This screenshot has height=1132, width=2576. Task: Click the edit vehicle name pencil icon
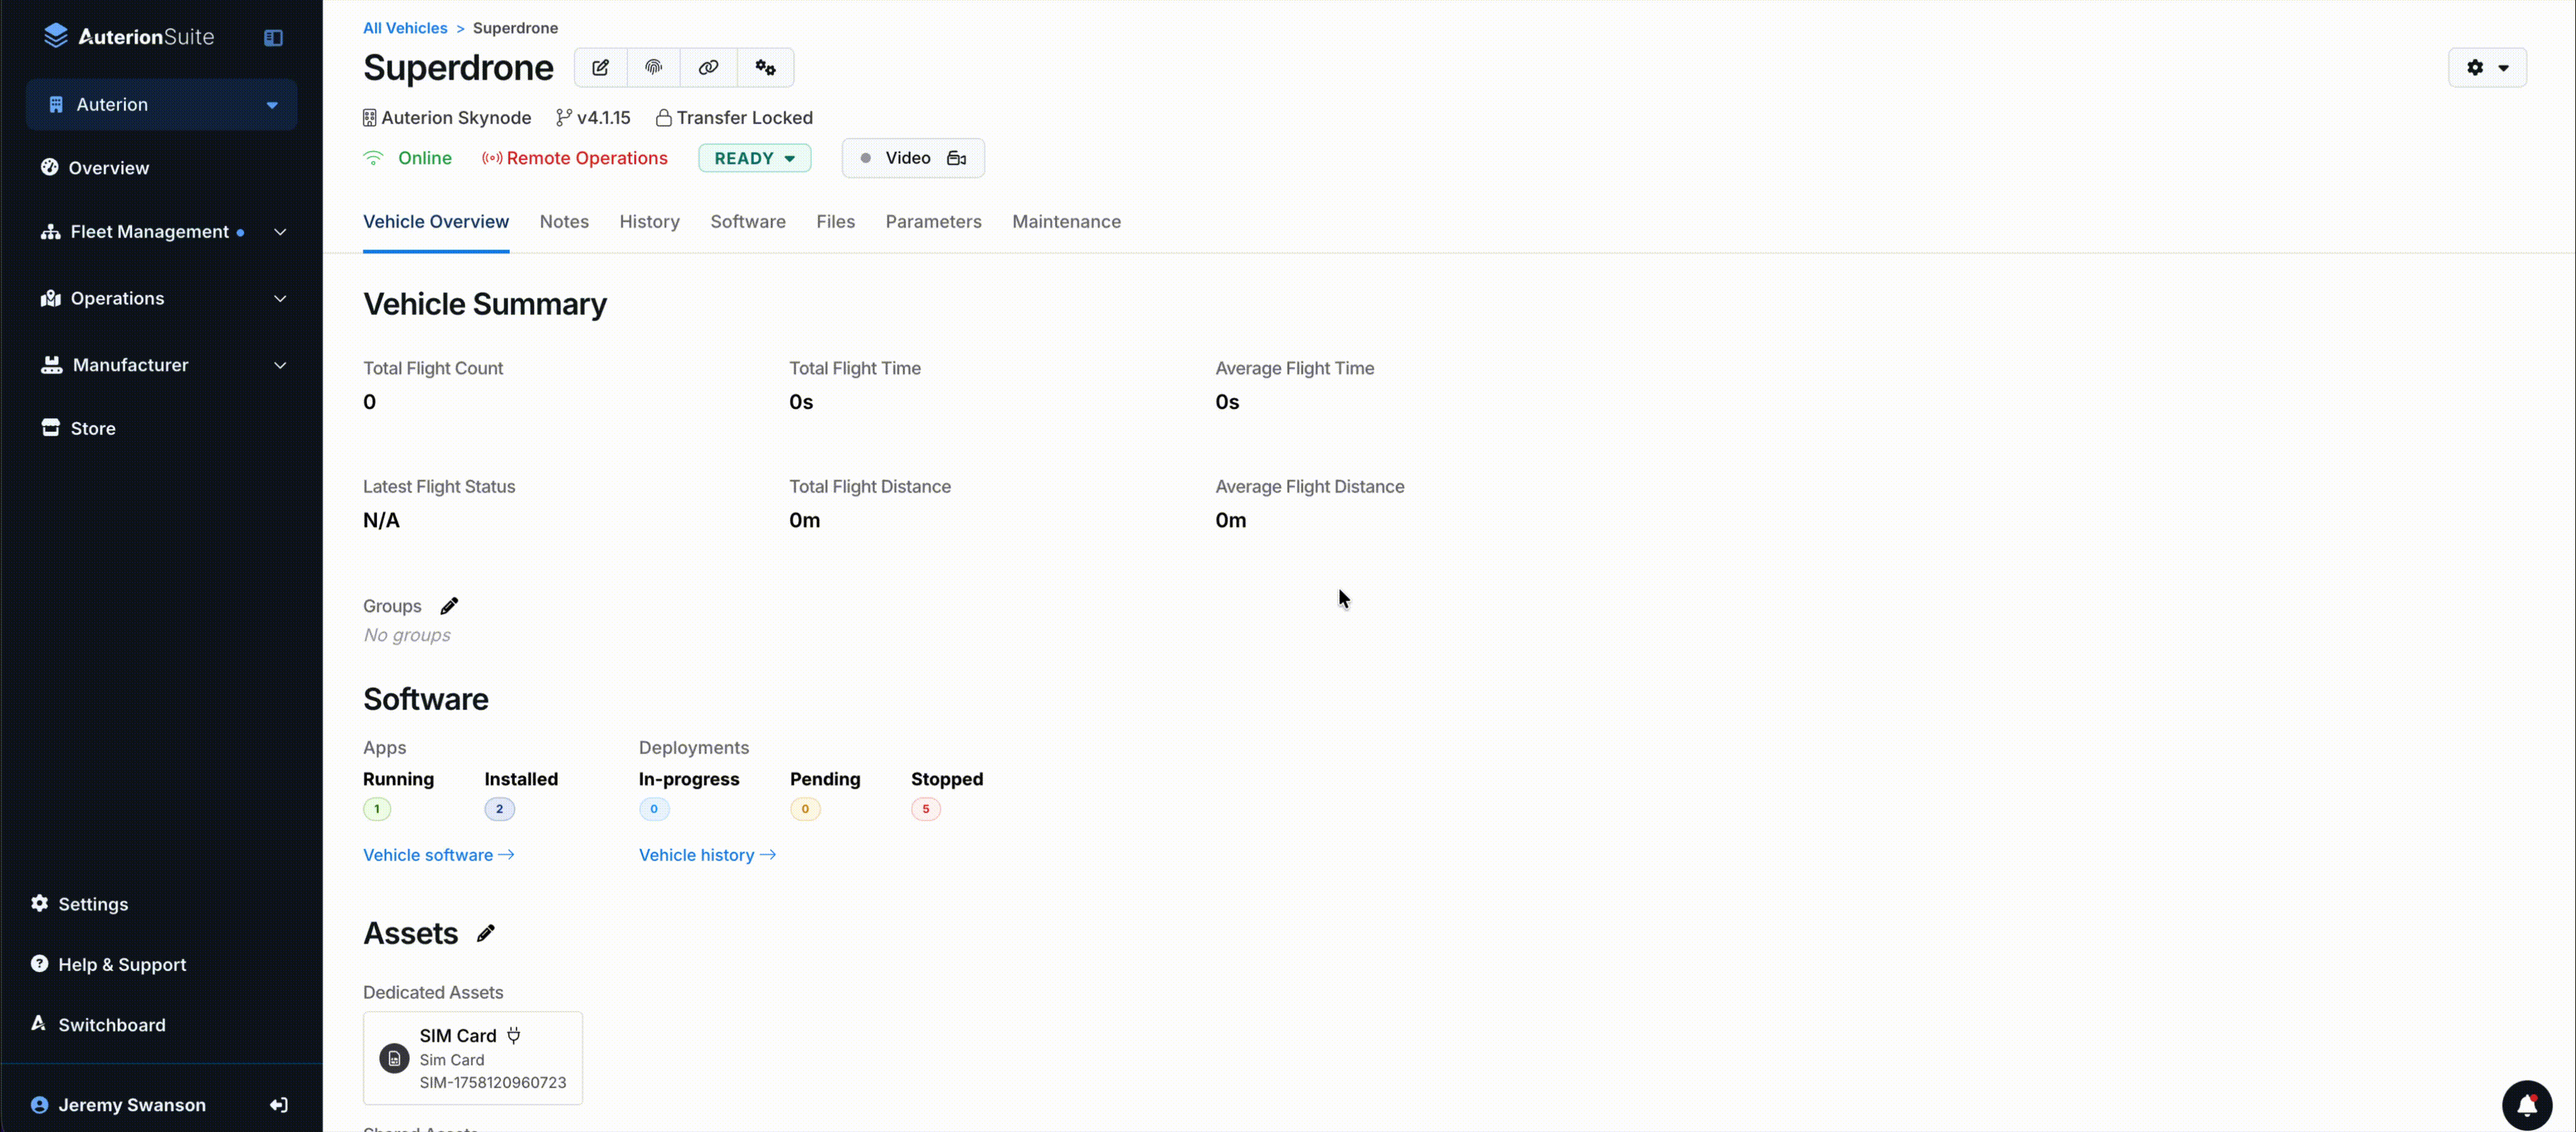click(600, 68)
